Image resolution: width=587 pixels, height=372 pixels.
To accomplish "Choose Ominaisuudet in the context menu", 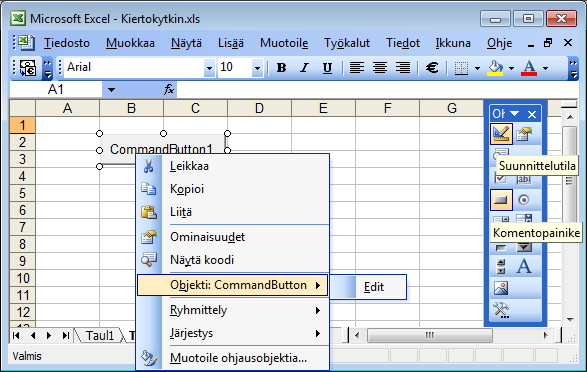I will (233, 237).
